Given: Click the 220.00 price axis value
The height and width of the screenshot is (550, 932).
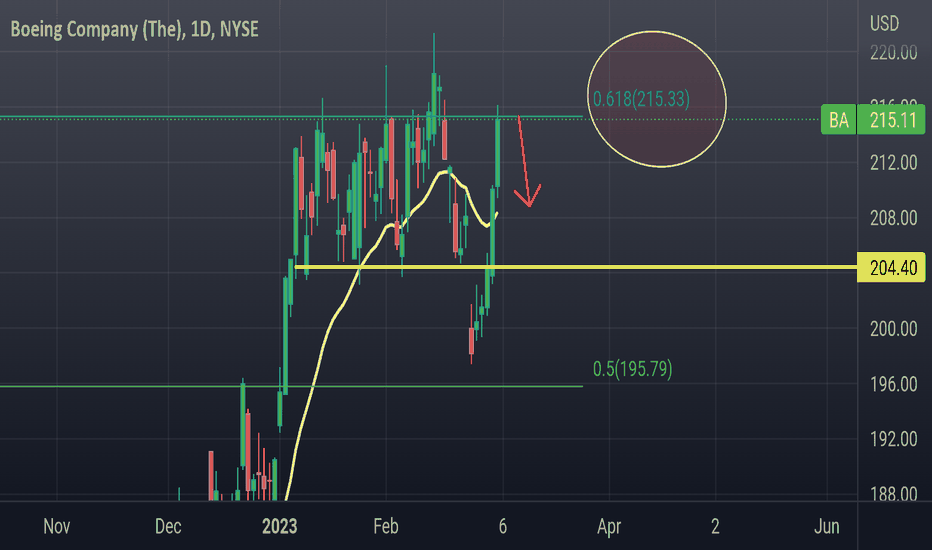Looking at the screenshot, I should 893,53.
